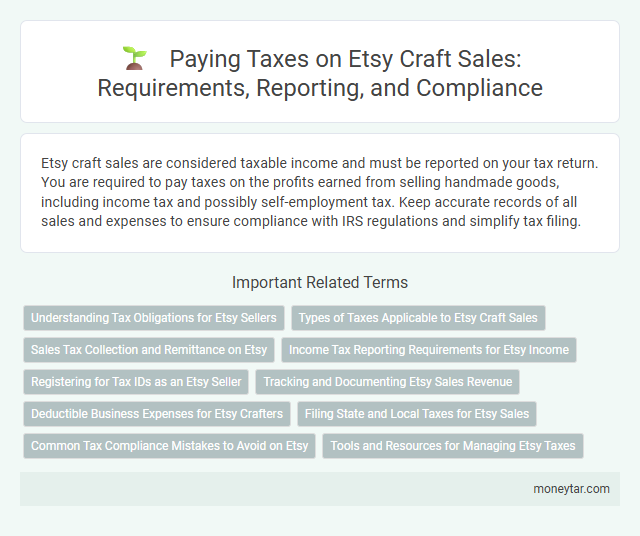This screenshot has height=536, width=640.
Task: Click the moneytar.com footer link
Action: tap(571, 489)
